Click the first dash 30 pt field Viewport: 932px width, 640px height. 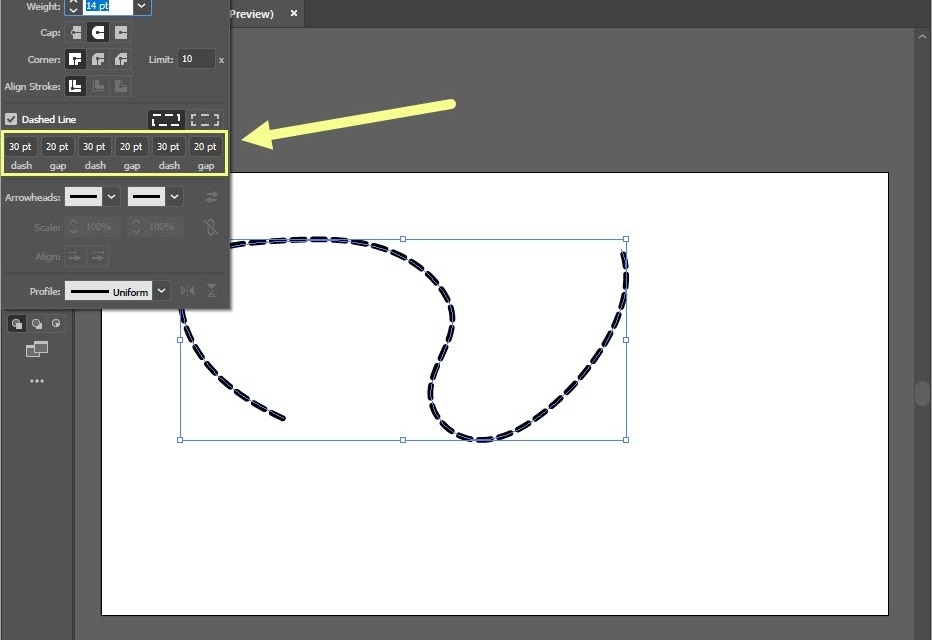20,147
